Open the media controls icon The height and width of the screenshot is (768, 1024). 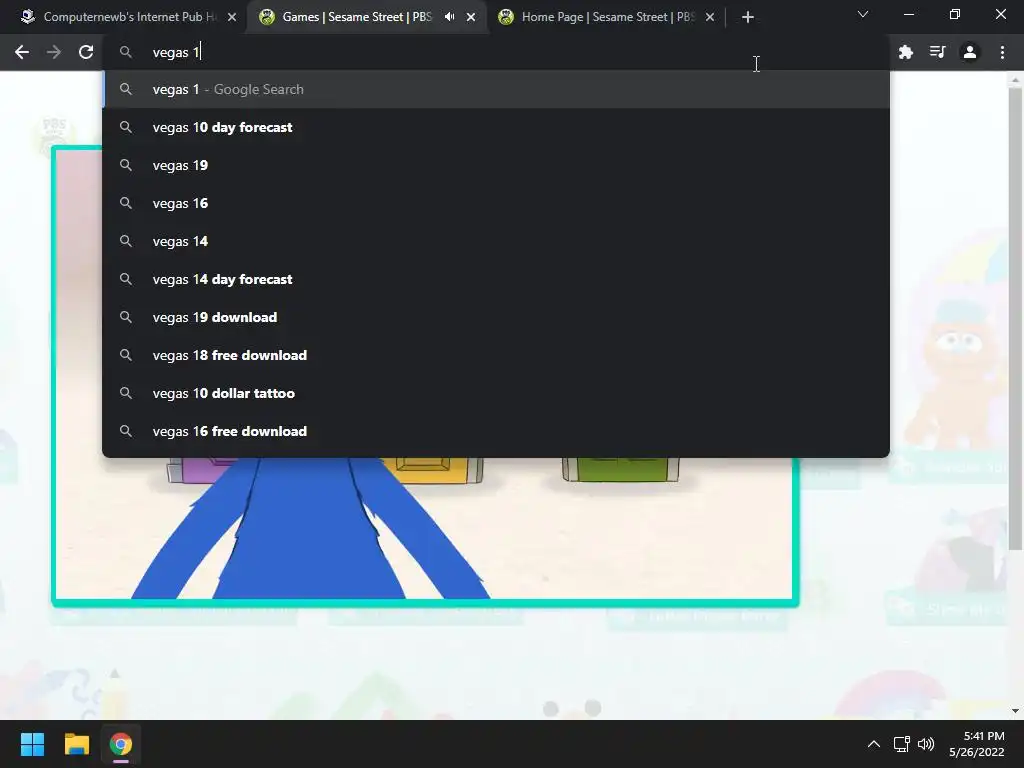[937, 52]
